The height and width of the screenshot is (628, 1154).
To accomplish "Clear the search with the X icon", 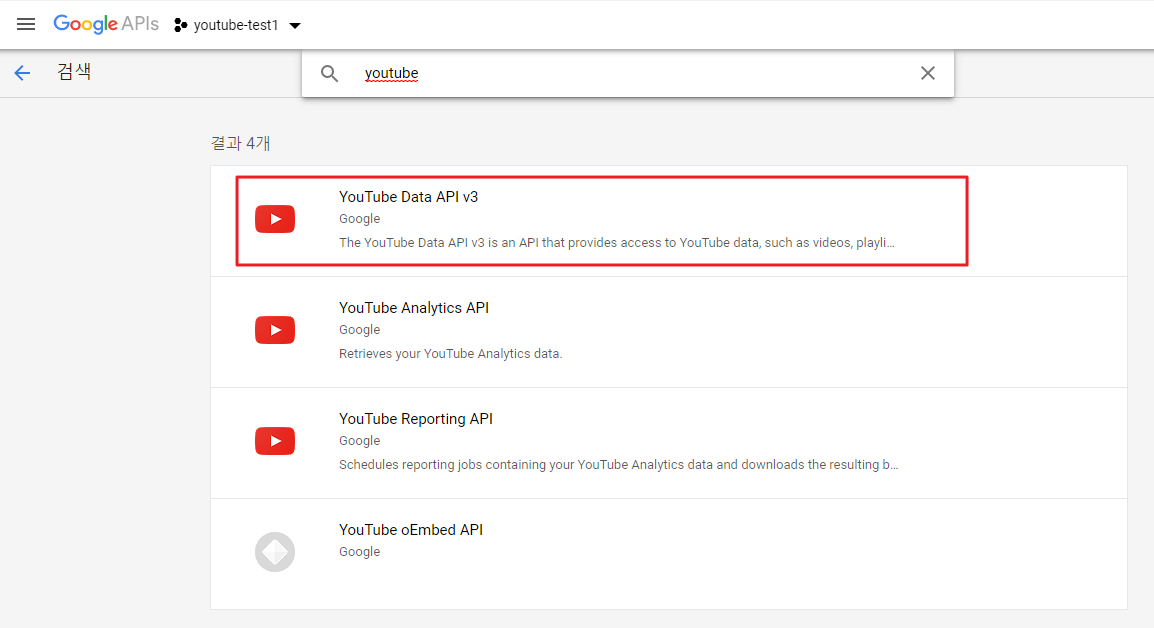I will [927, 73].
